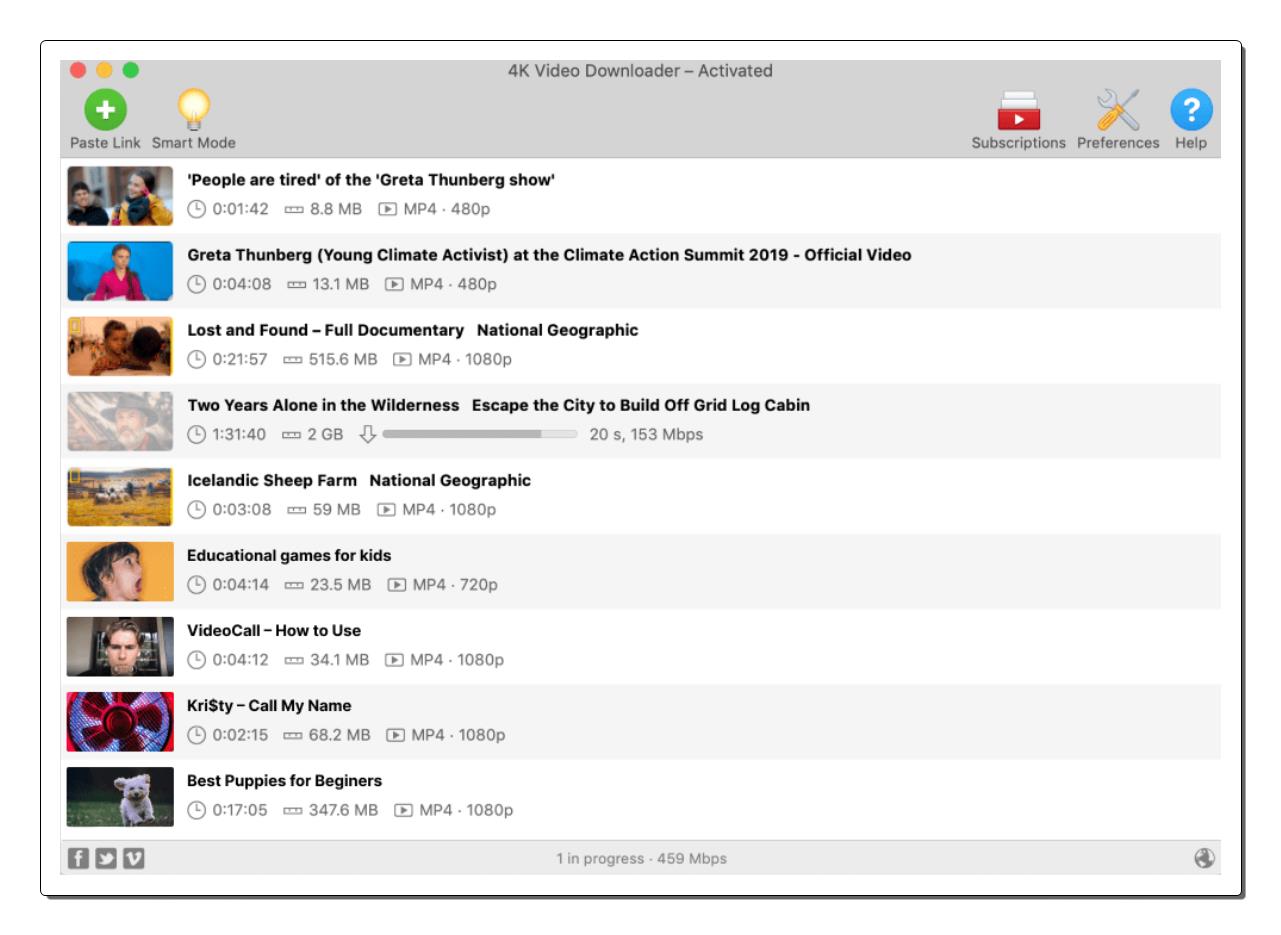Select the Two Years Alone video thumbnail

tap(120, 421)
